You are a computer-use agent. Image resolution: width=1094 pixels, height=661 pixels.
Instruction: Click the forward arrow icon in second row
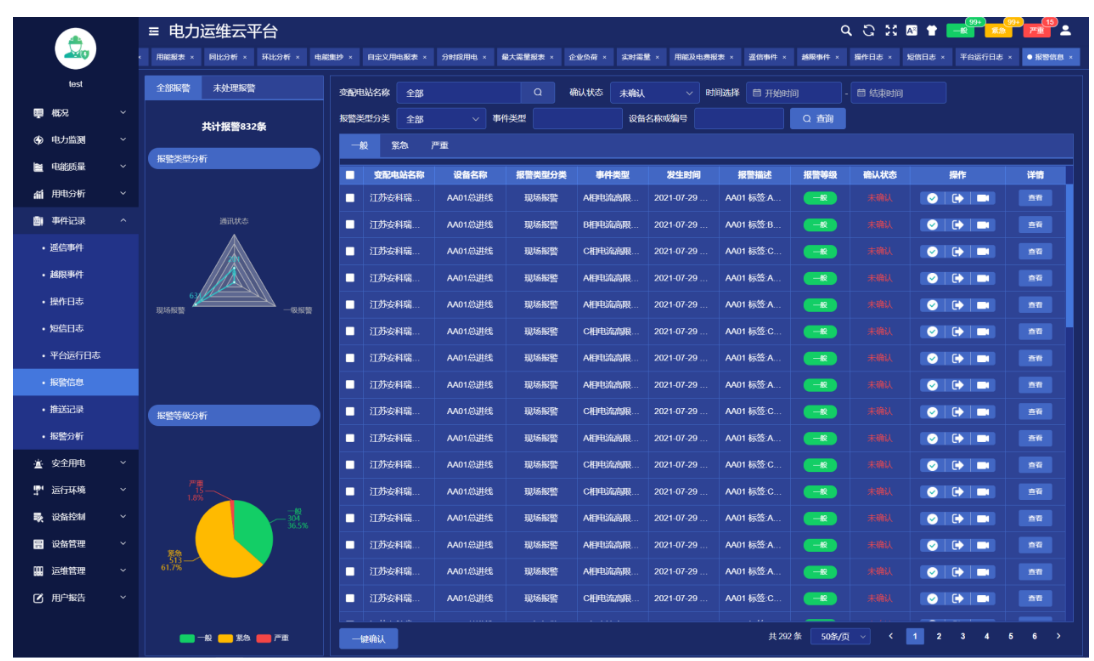point(957,225)
